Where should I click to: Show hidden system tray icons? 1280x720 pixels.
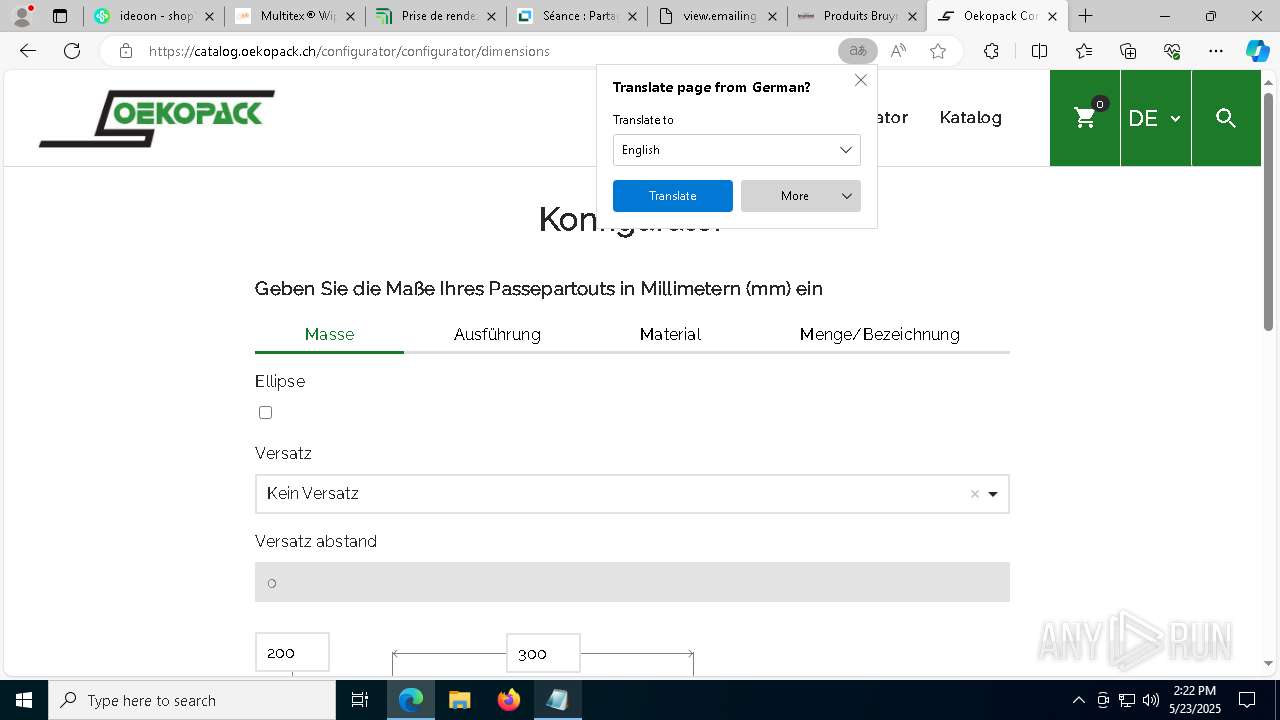1078,700
